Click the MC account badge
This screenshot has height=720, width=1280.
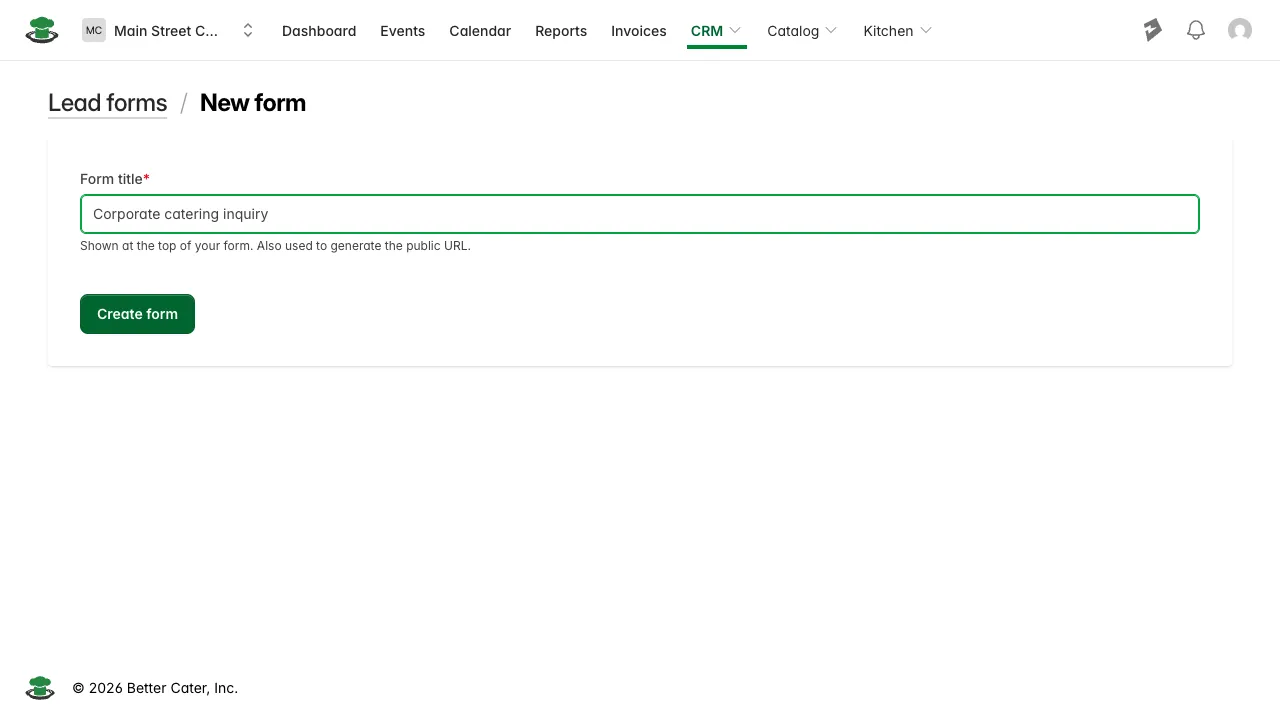coord(94,30)
